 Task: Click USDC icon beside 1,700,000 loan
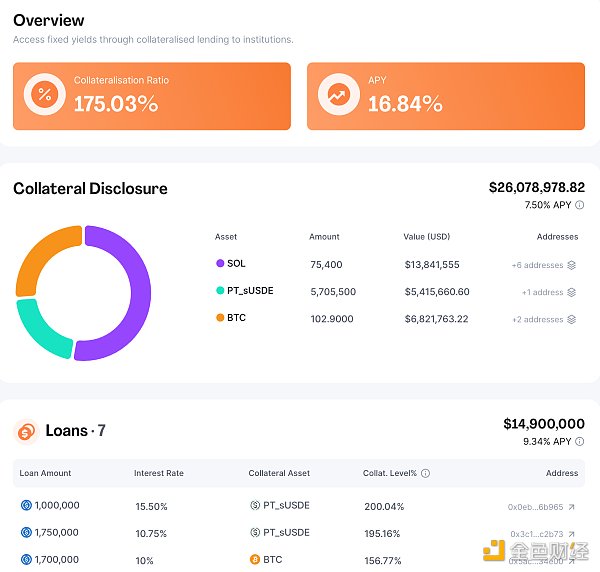(x=26, y=560)
